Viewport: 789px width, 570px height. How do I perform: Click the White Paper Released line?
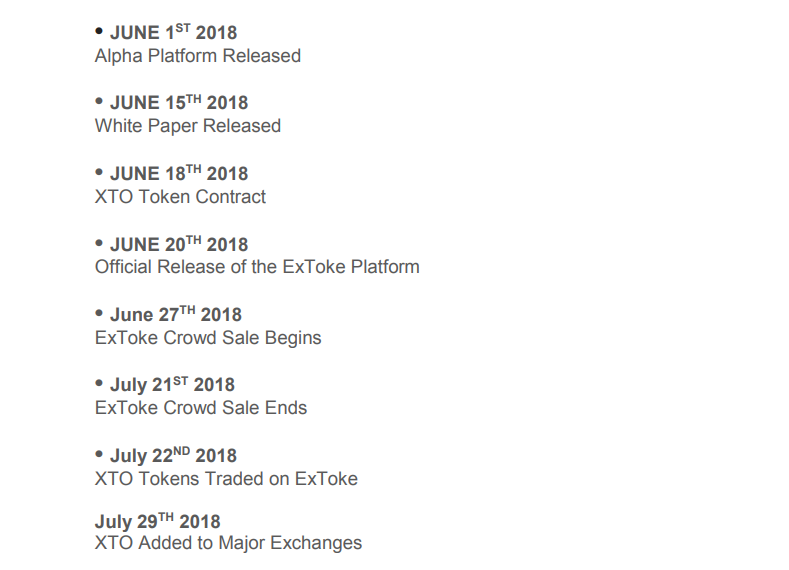tap(187, 126)
